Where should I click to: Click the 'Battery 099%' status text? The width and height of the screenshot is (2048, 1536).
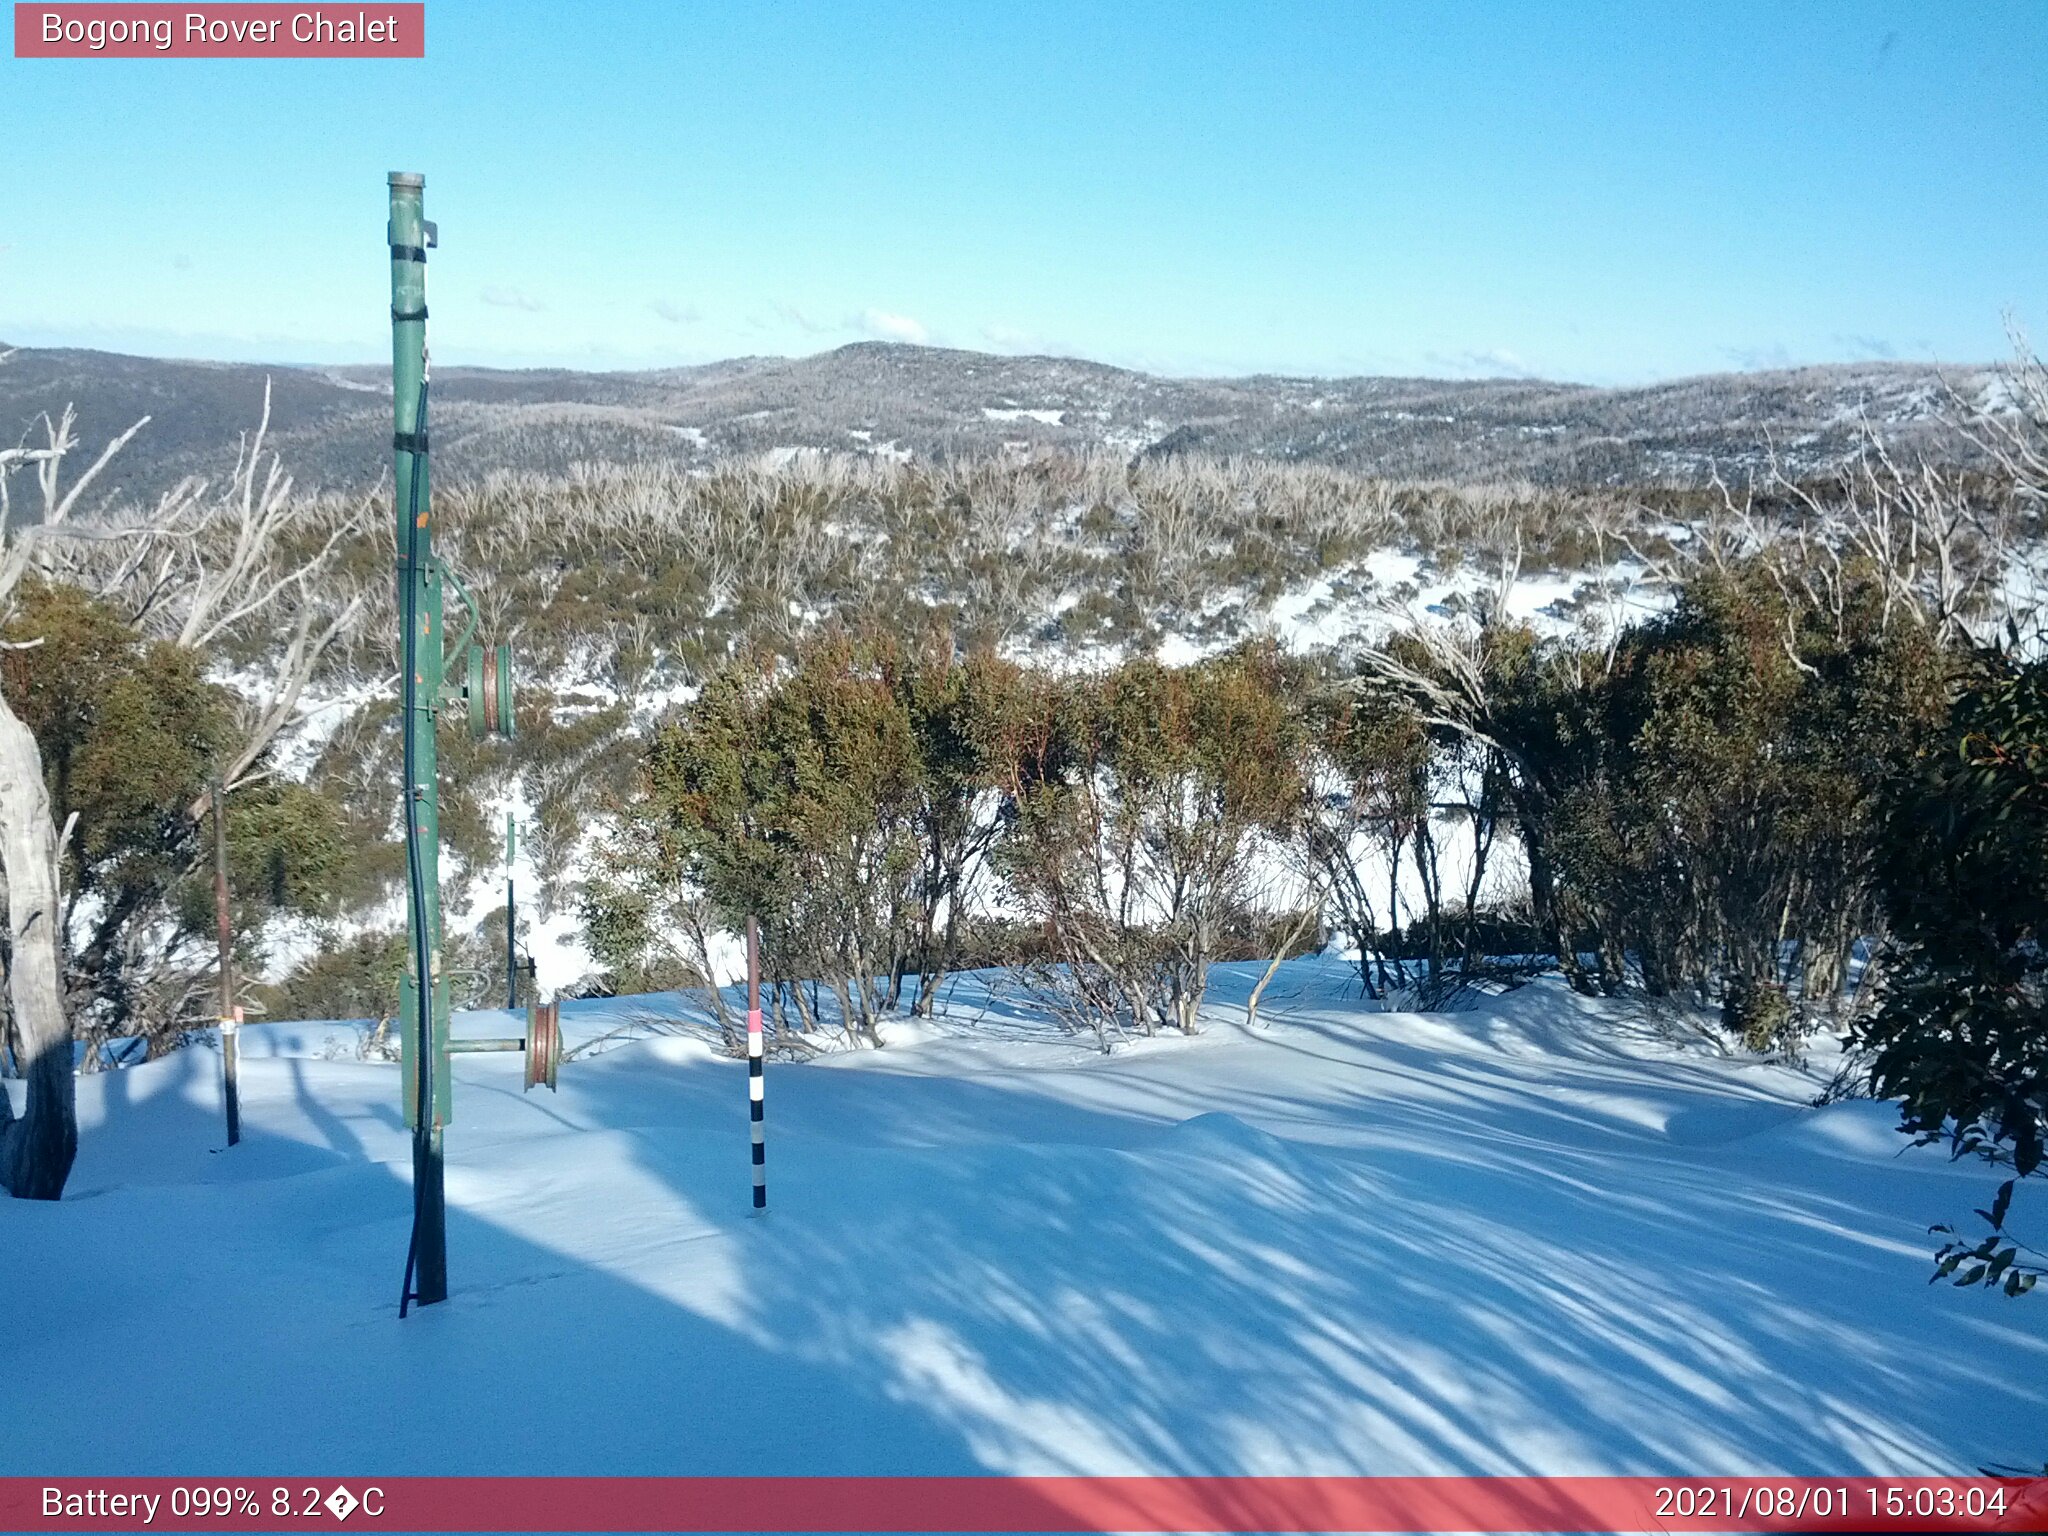coord(149,1503)
